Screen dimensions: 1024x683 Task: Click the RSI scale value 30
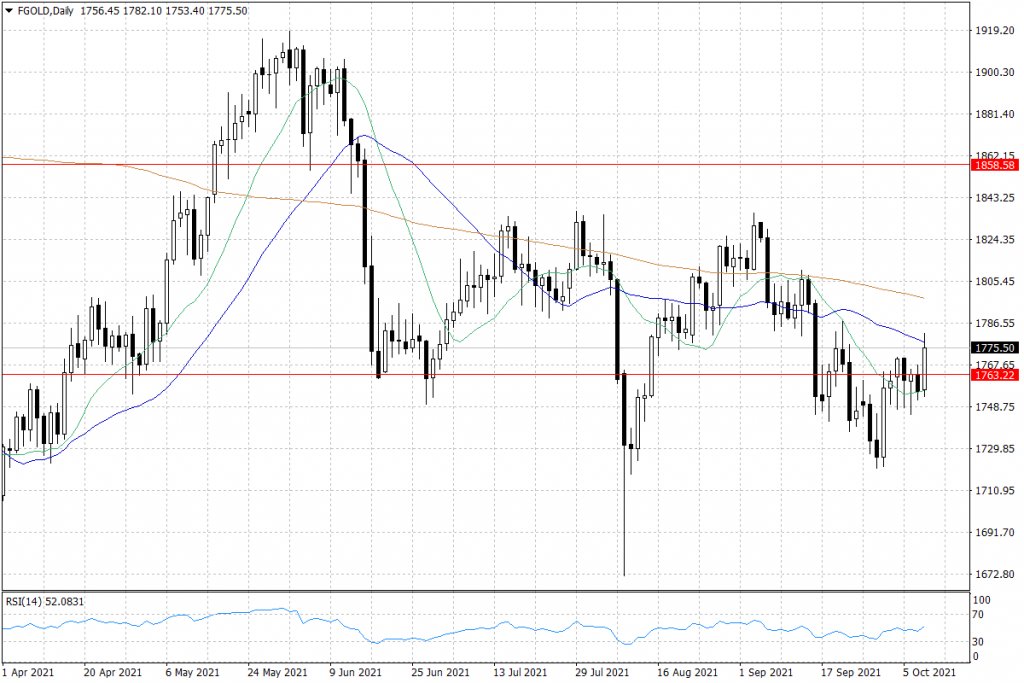click(978, 642)
